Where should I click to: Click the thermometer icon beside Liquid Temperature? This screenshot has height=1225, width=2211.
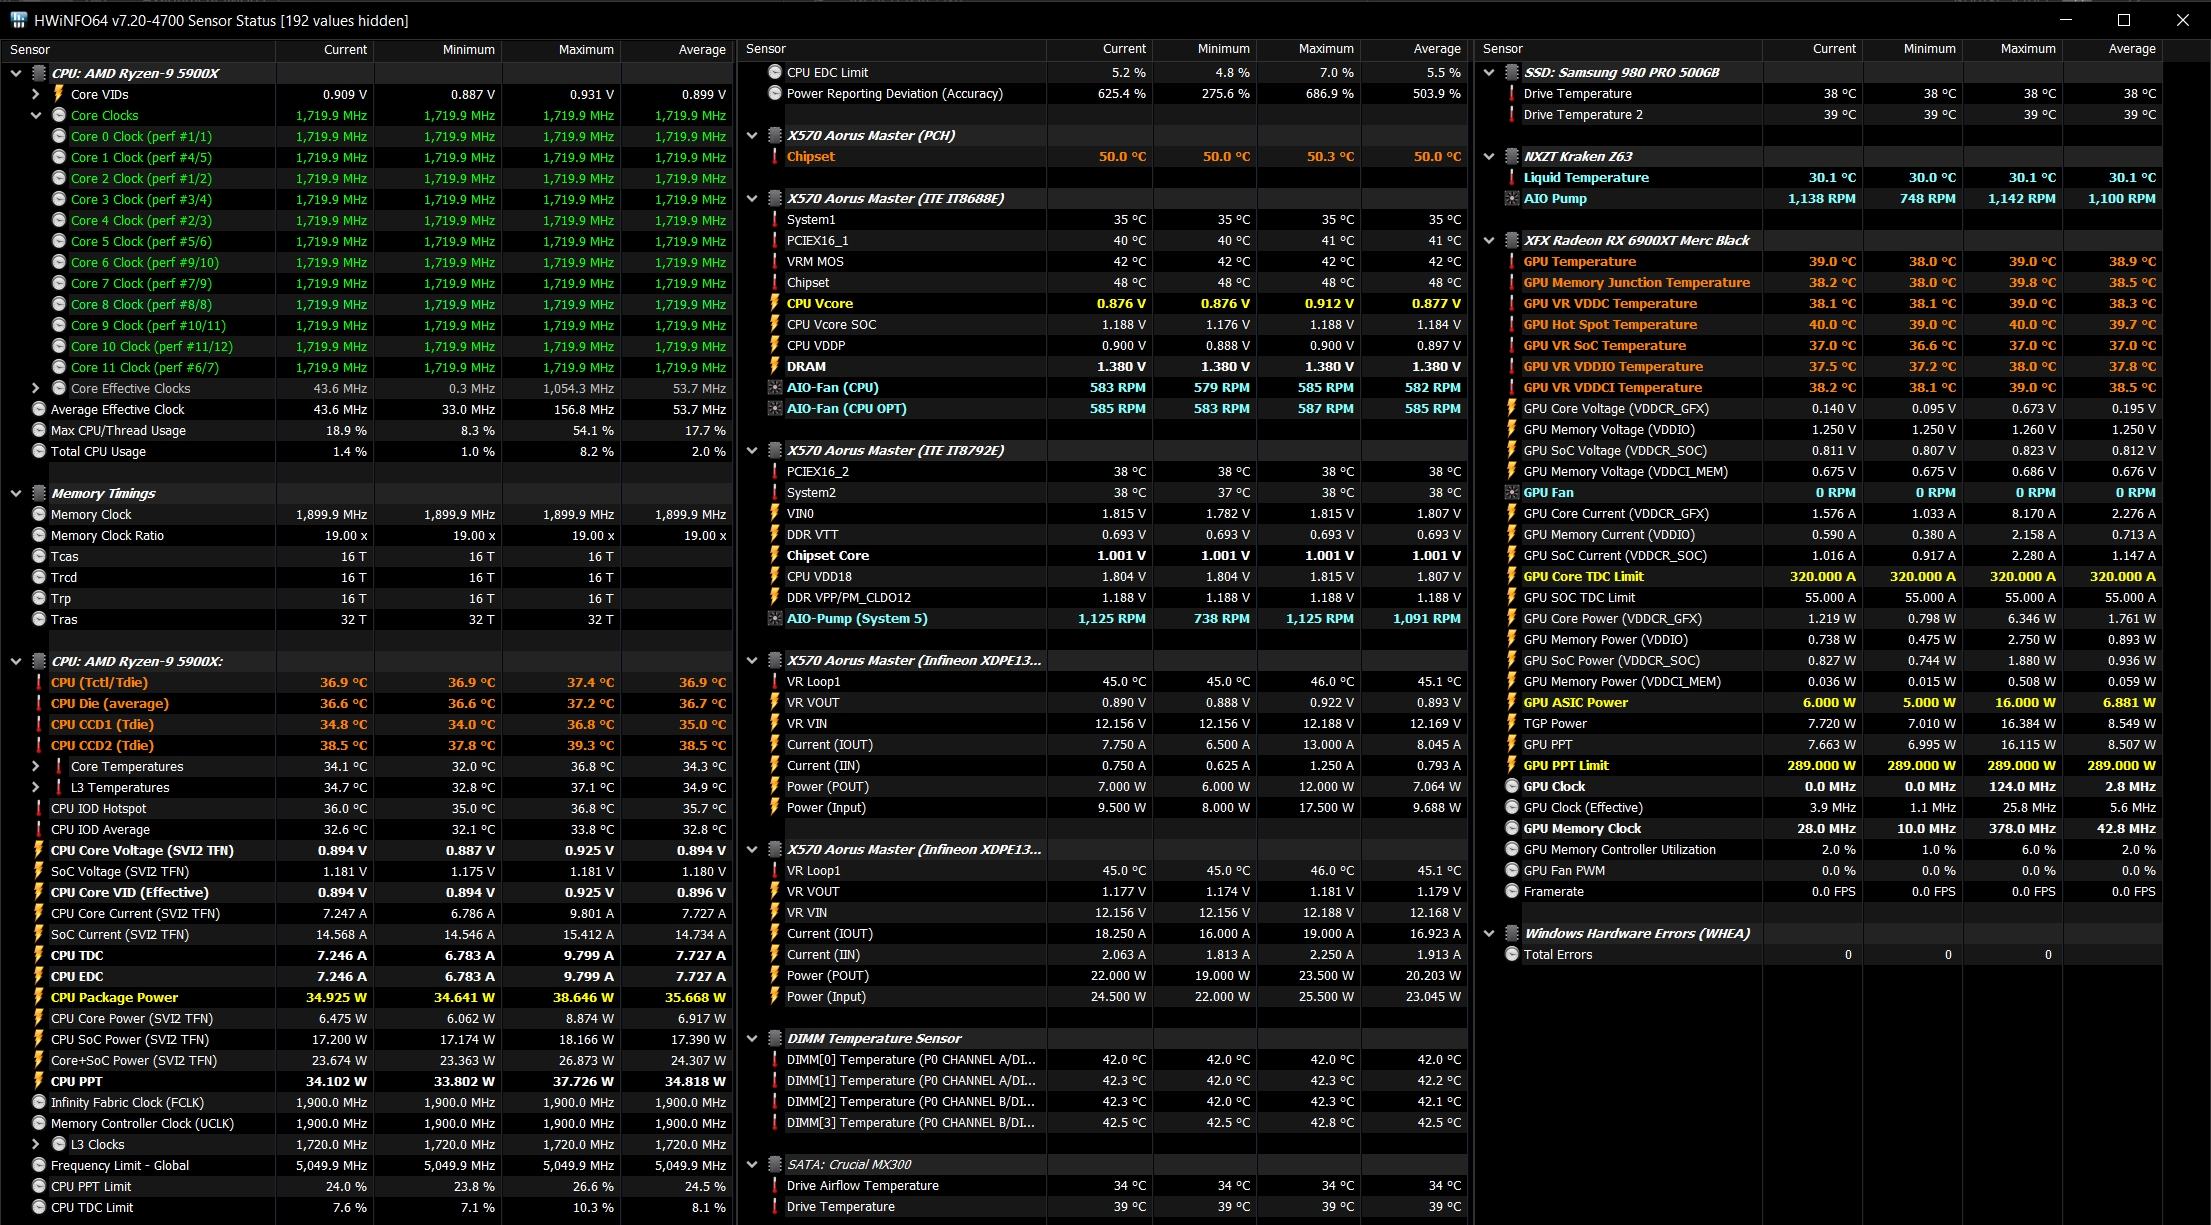point(1511,177)
